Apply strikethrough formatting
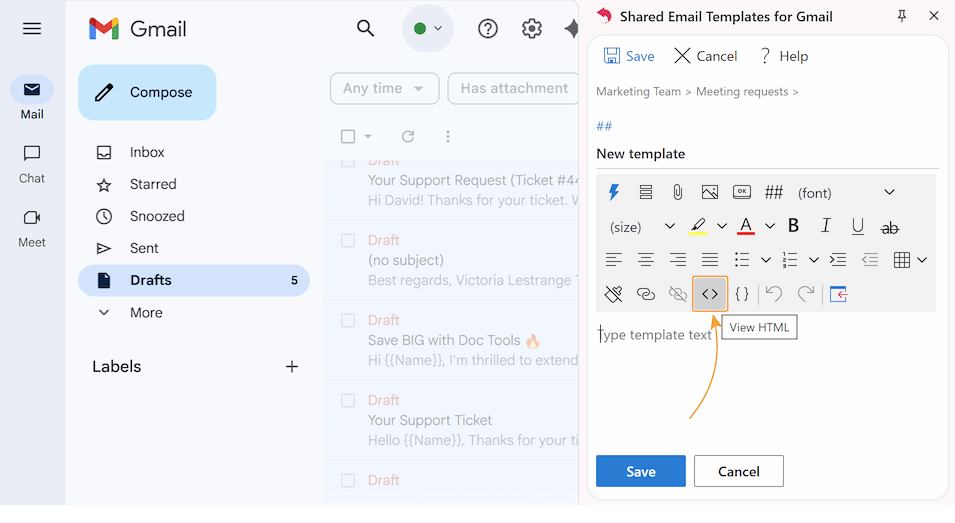Screen dimensions: 955x523 (890, 228)
